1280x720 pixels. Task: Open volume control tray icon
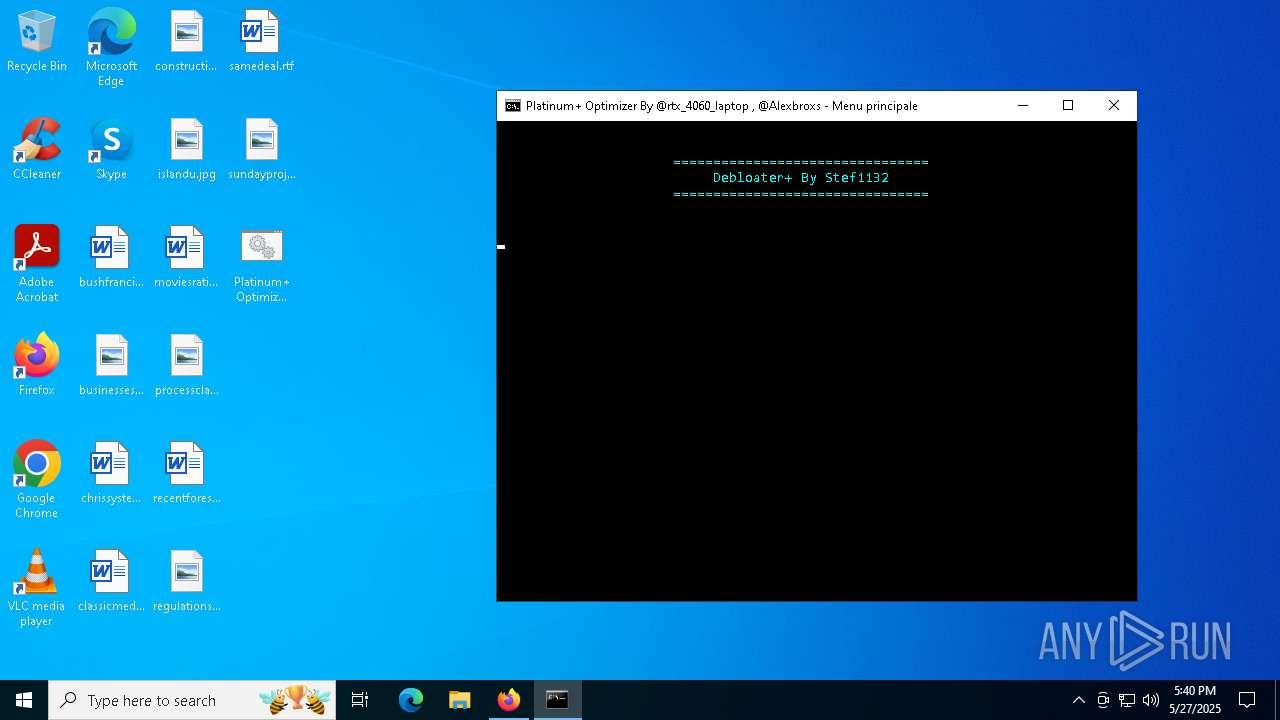1151,700
